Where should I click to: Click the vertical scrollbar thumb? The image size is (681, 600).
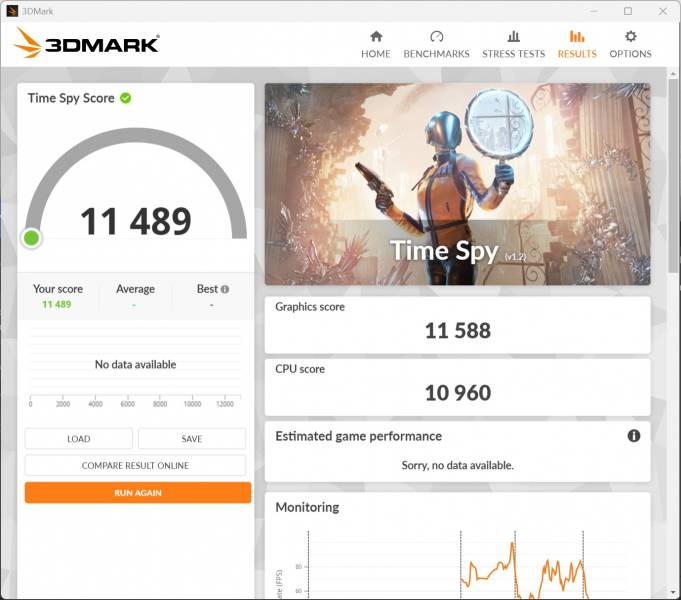click(x=672, y=174)
